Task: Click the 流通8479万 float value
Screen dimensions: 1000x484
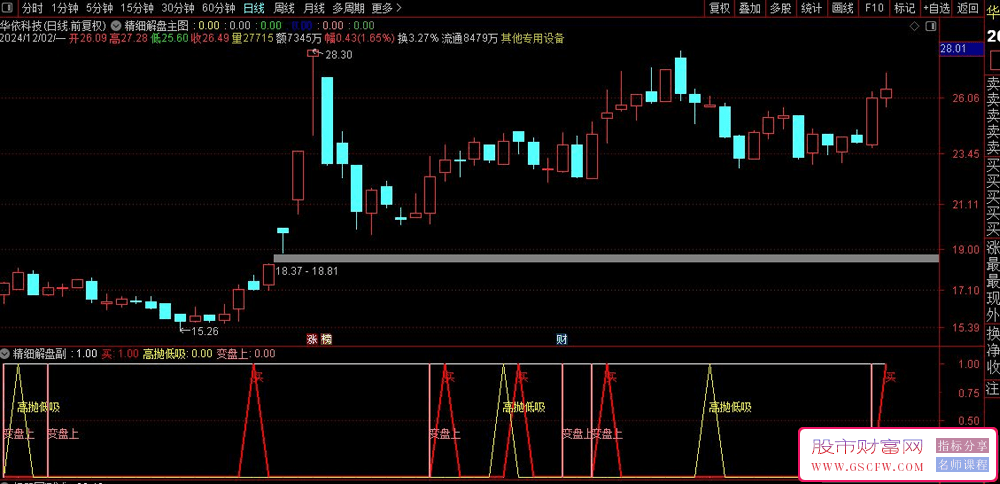Action: (x=470, y=38)
